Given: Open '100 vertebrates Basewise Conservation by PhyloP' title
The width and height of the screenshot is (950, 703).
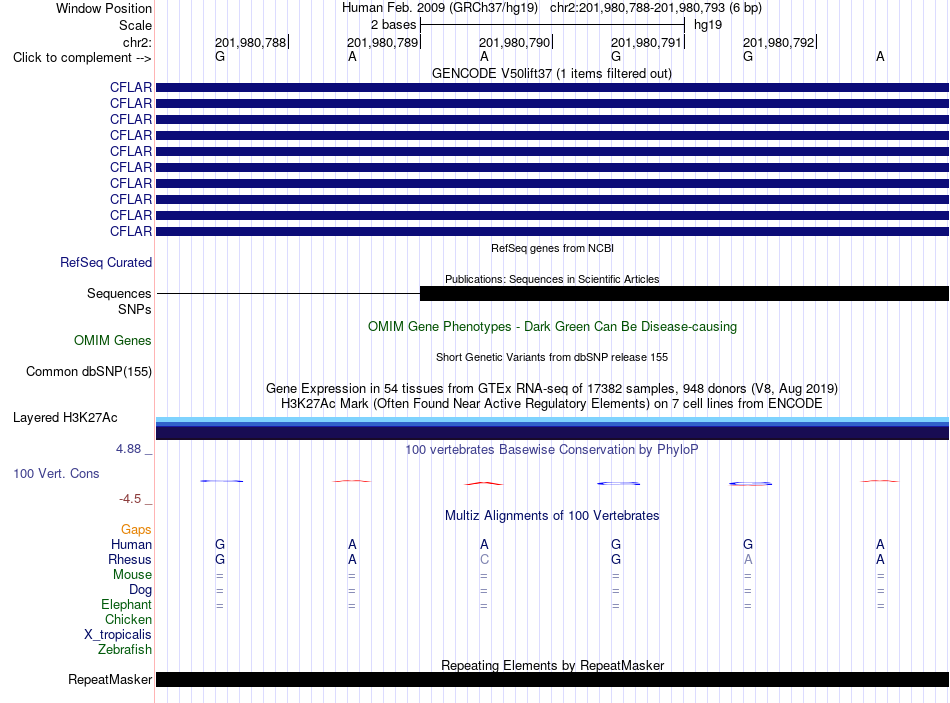Looking at the screenshot, I should tap(552, 450).
